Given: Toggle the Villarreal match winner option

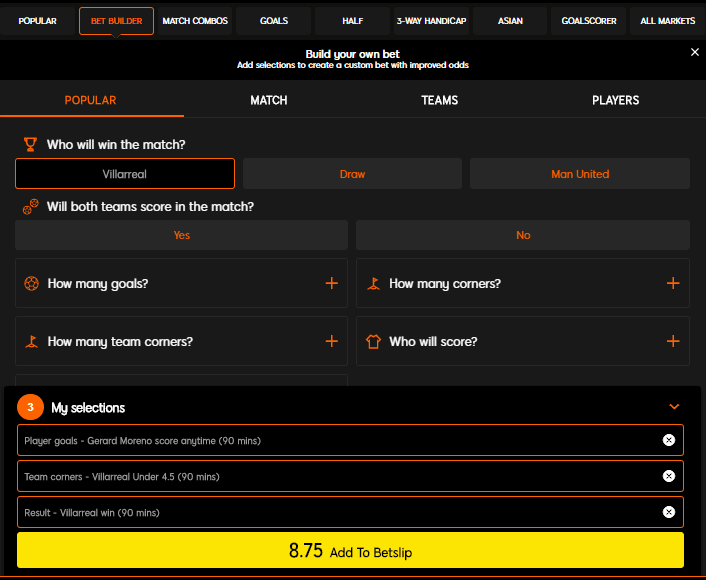Looking at the screenshot, I should tap(125, 174).
